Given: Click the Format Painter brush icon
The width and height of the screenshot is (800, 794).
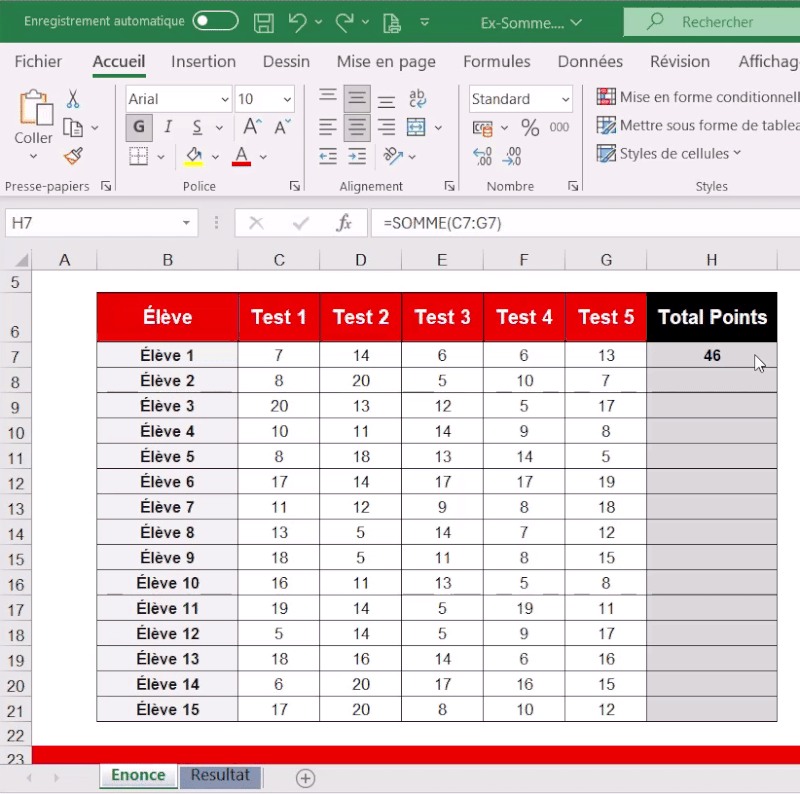Looking at the screenshot, I should [73, 155].
